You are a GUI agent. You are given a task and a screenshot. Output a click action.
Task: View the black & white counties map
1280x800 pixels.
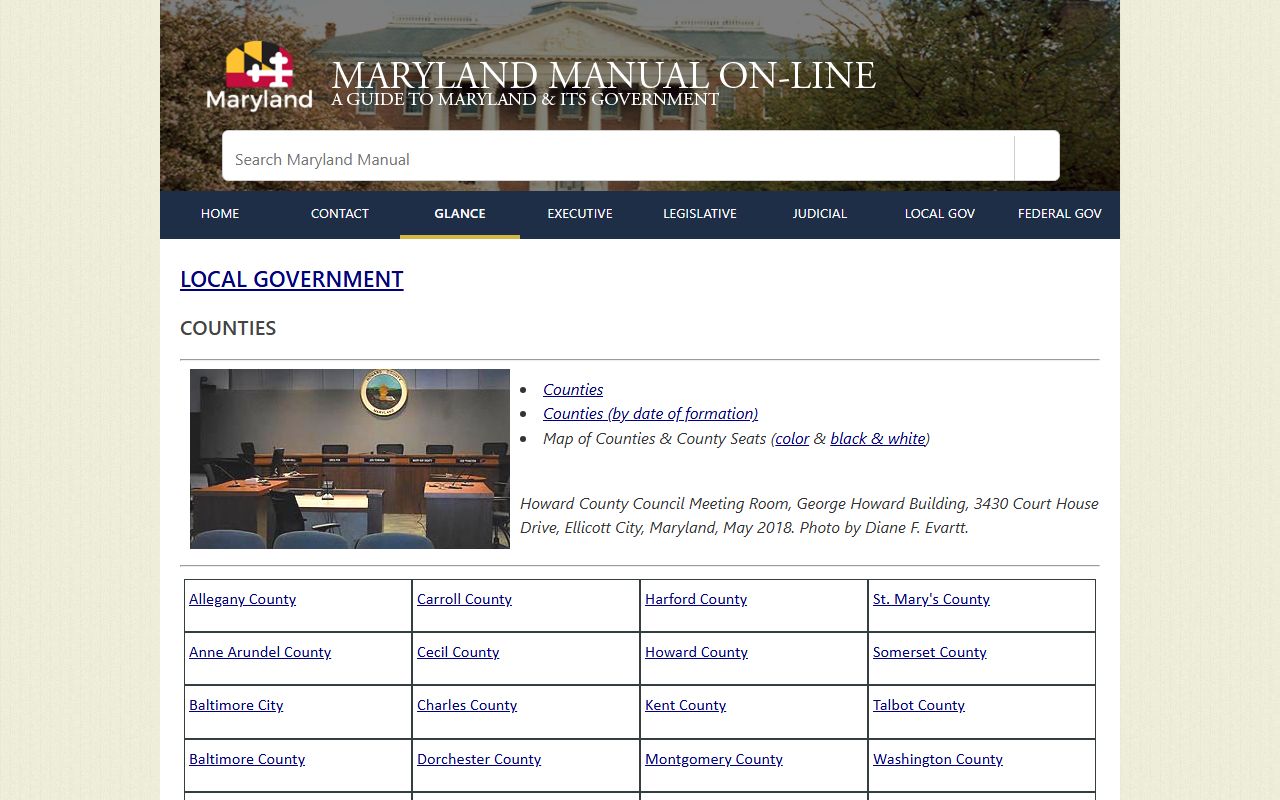[x=877, y=438]
